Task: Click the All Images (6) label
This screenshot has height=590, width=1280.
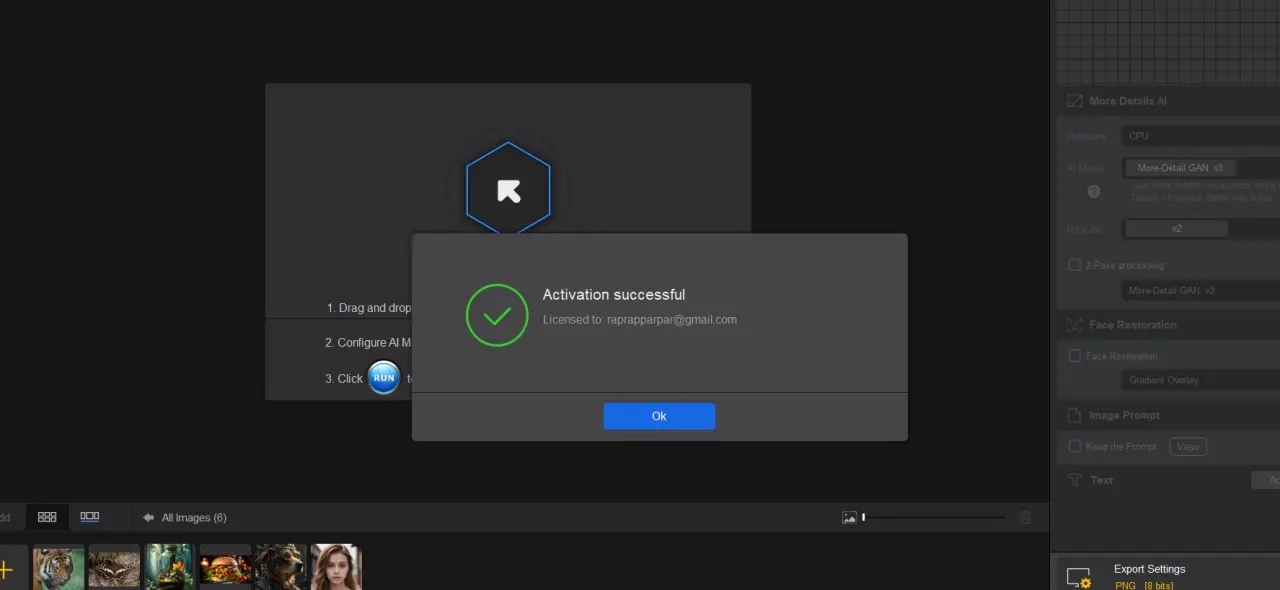Action: (x=194, y=518)
